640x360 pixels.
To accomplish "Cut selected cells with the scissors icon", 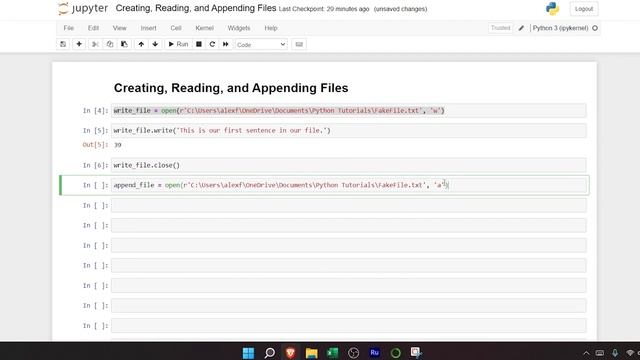I will tap(95, 44).
